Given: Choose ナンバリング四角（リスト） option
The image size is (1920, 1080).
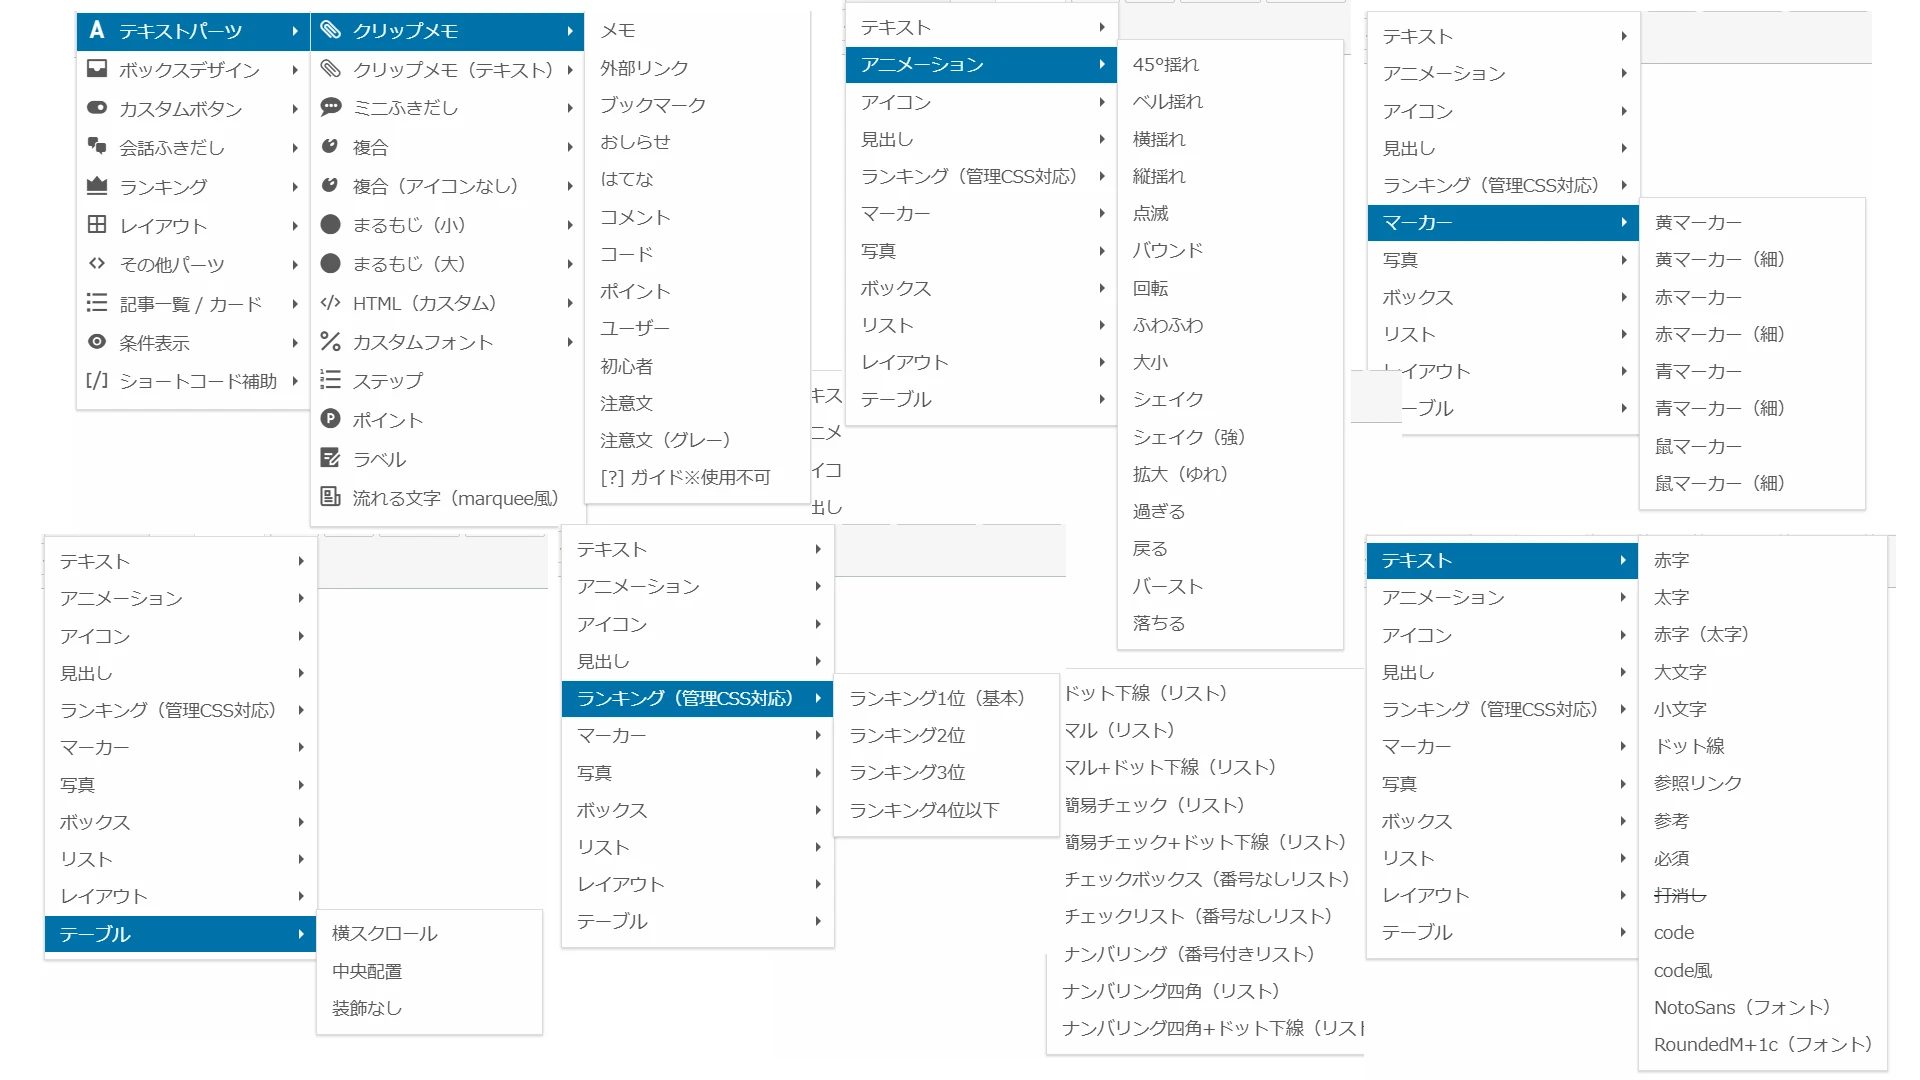Looking at the screenshot, I should pyautogui.click(x=1171, y=992).
